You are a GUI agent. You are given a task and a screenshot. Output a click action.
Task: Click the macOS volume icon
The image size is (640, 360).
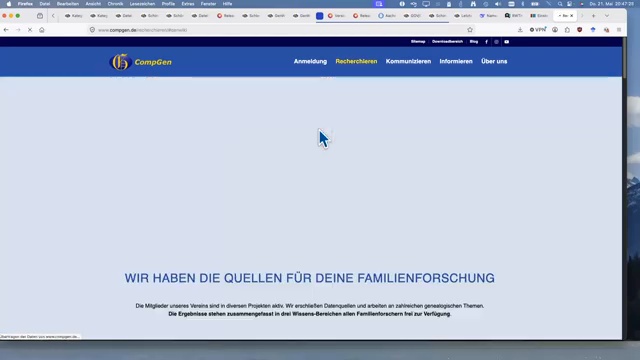pyautogui.click(x=498, y=4)
